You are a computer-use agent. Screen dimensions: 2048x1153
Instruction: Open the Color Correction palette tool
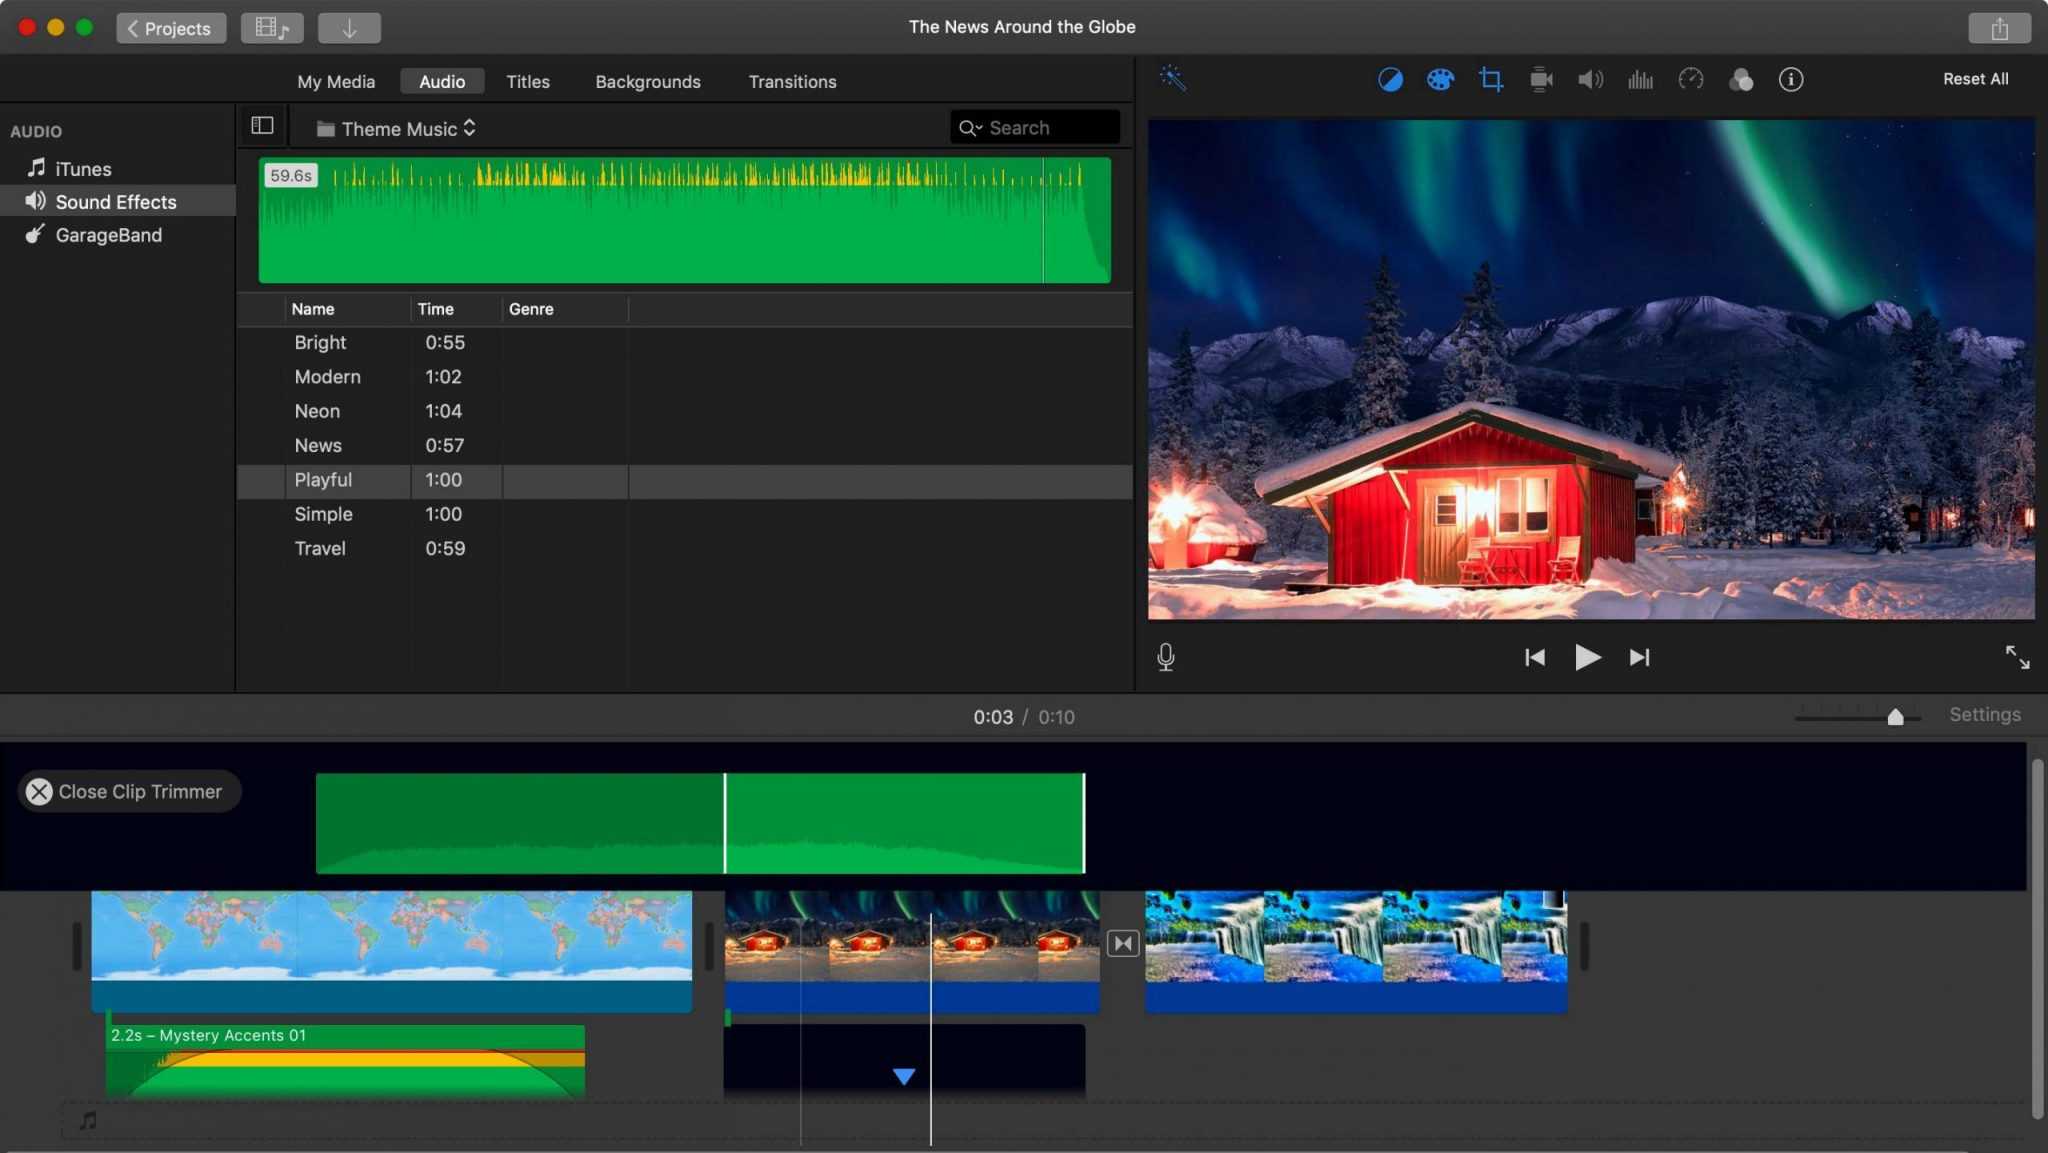pos(1440,79)
